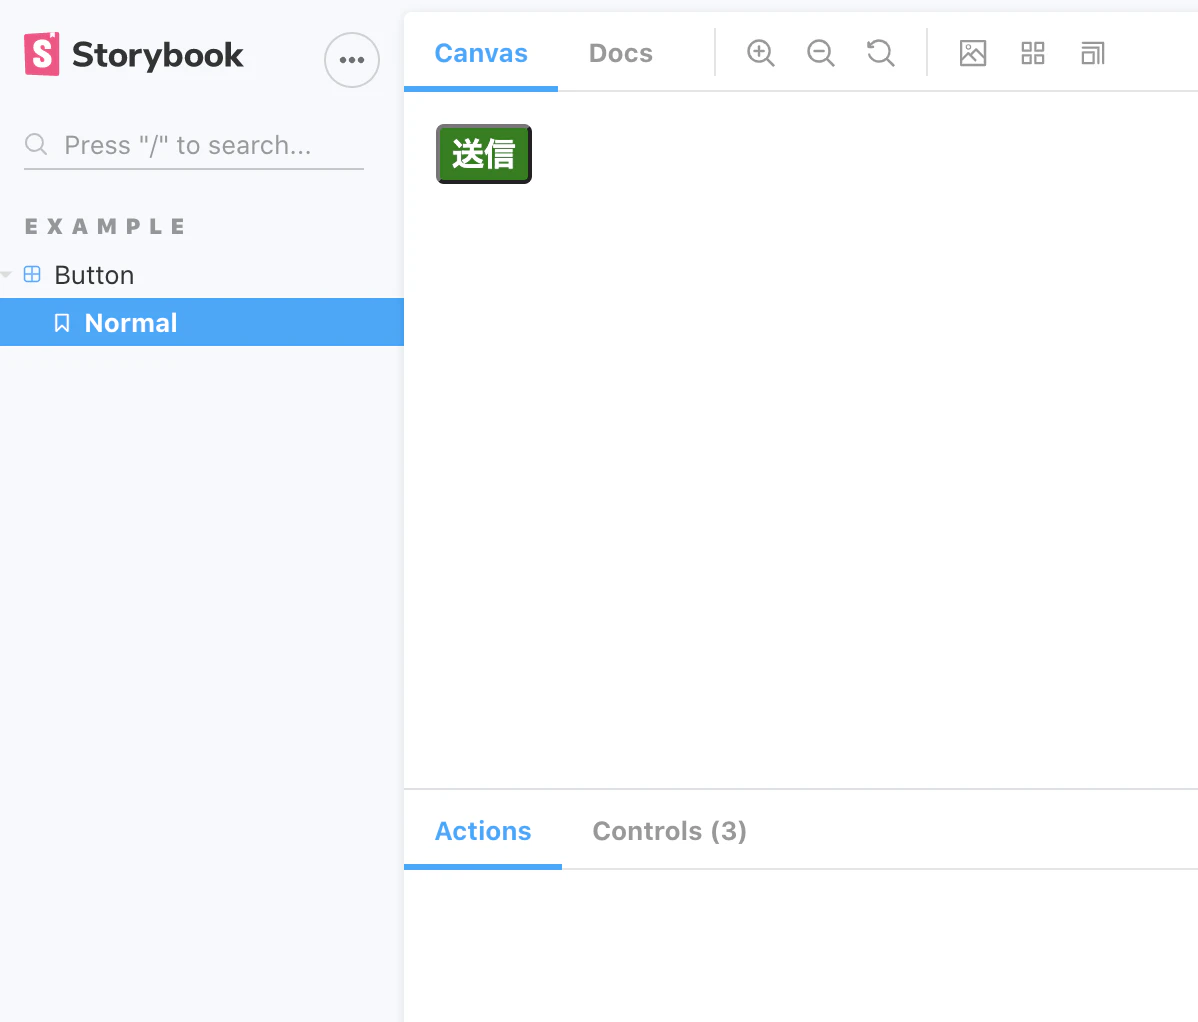Click the Storybook logo
This screenshot has width=1198, height=1022.
pos(134,54)
